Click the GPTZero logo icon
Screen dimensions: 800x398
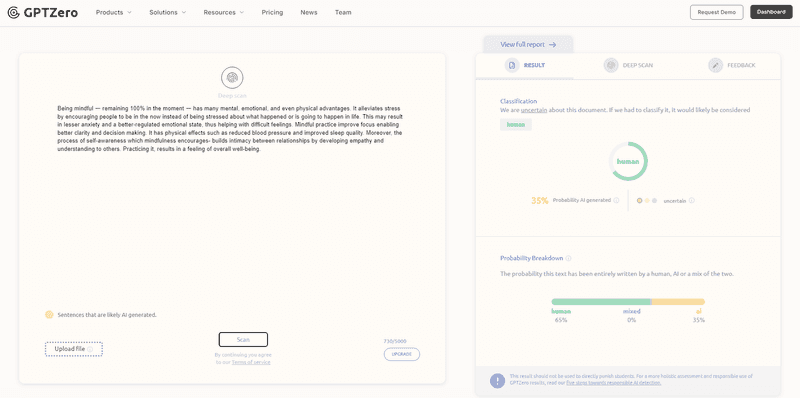point(14,12)
